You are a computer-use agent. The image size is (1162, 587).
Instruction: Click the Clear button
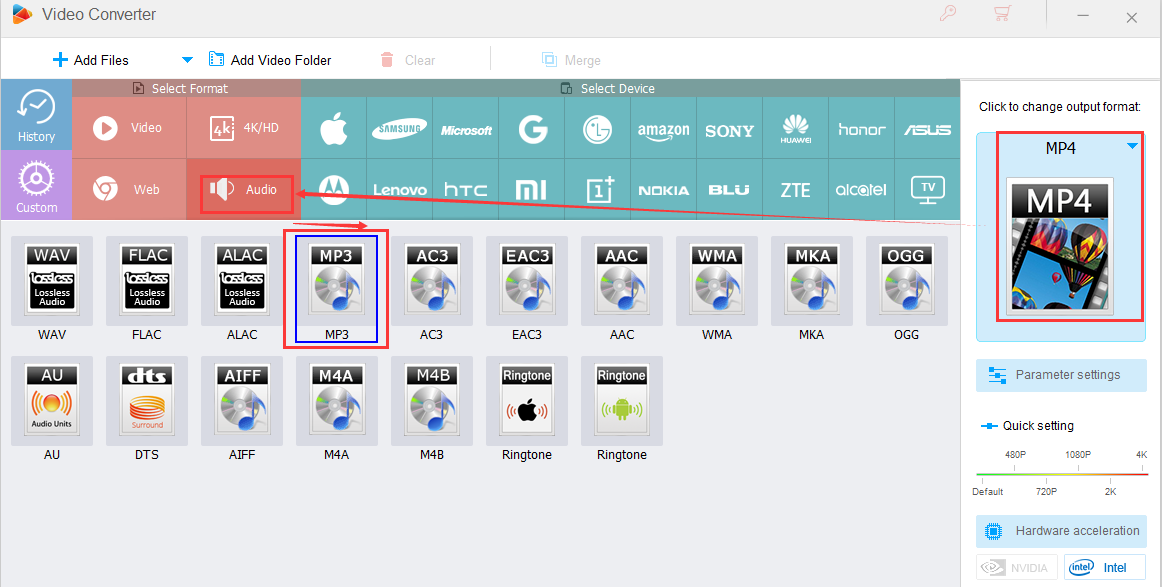click(408, 60)
